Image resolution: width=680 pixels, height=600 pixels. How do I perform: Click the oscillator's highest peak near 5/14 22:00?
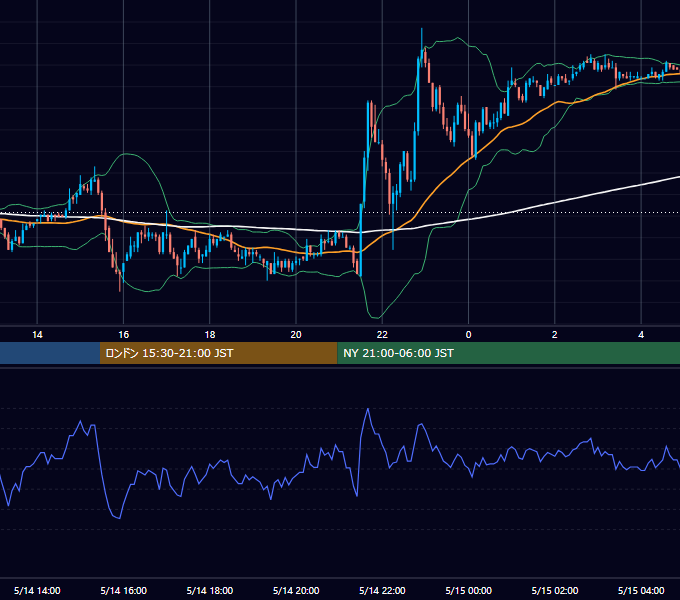coord(368,409)
